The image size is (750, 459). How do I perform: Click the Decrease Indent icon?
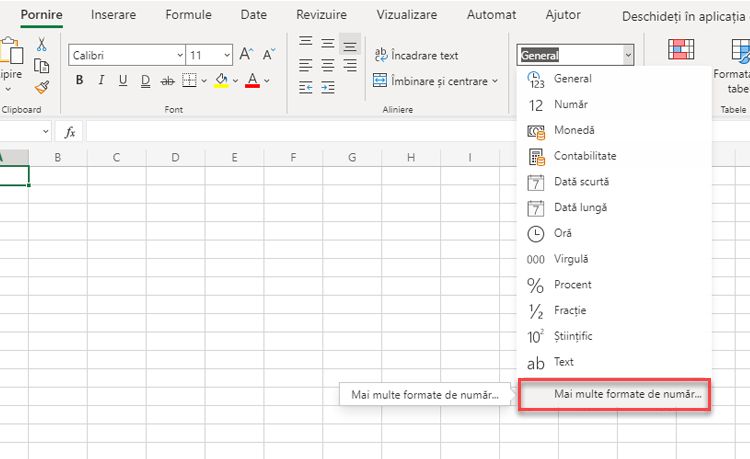306,87
